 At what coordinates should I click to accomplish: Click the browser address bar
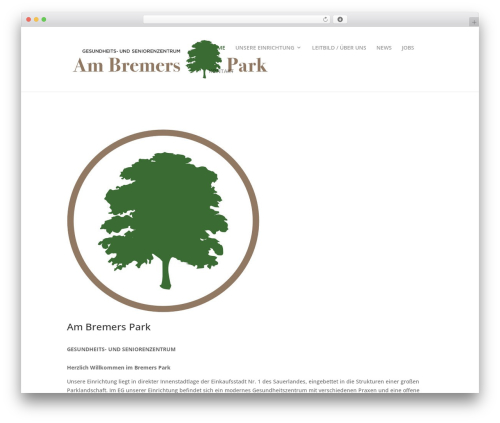pos(237,19)
